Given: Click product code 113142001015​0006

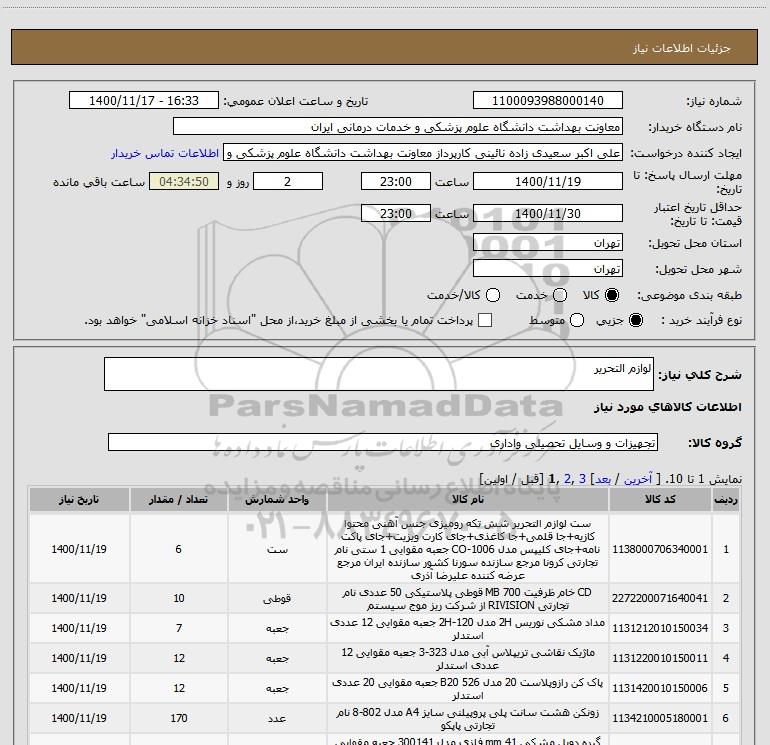Looking at the screenshot, I should point(660,688).
